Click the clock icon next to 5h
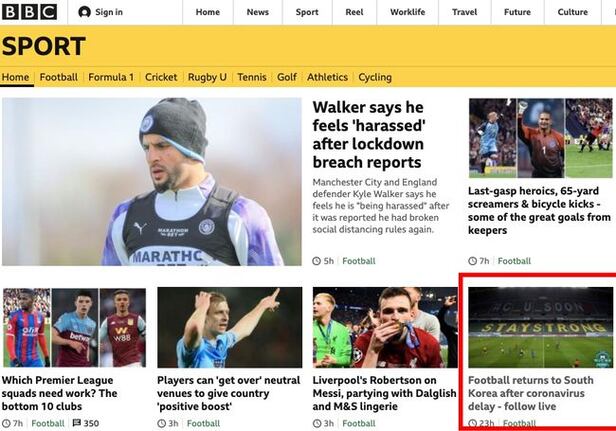The image size is (616, 431). 317,261
